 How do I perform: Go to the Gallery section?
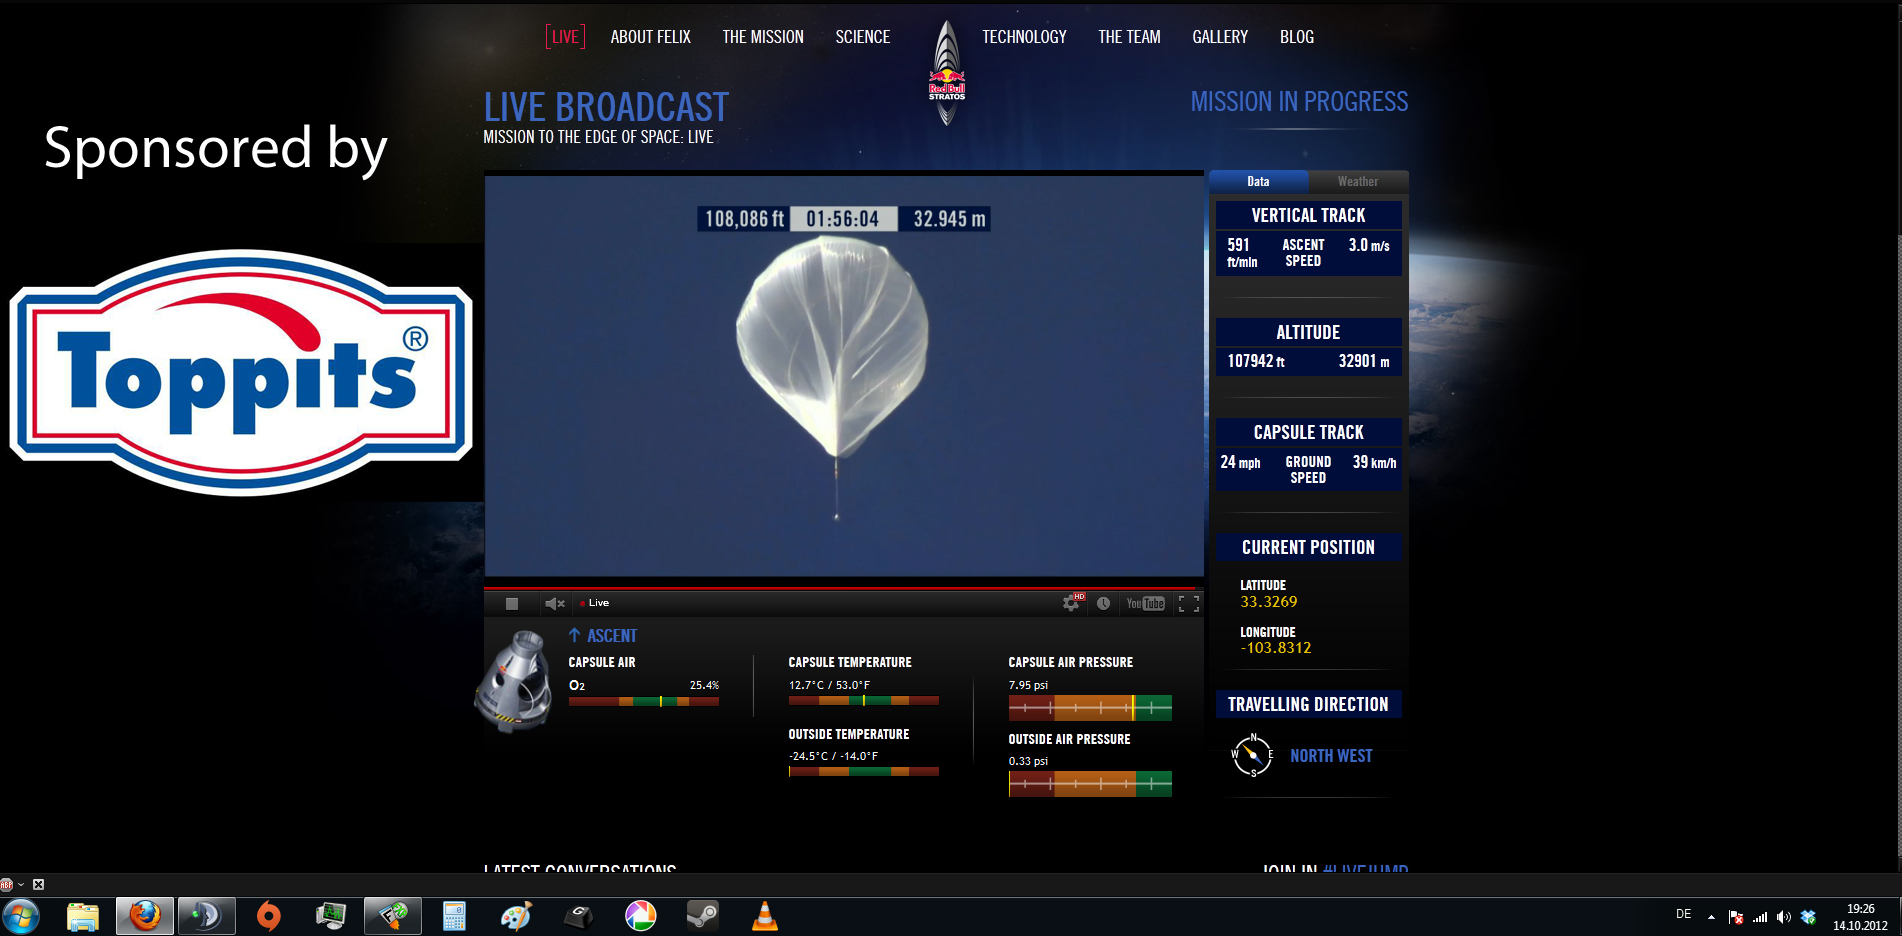coord(1219,37)
